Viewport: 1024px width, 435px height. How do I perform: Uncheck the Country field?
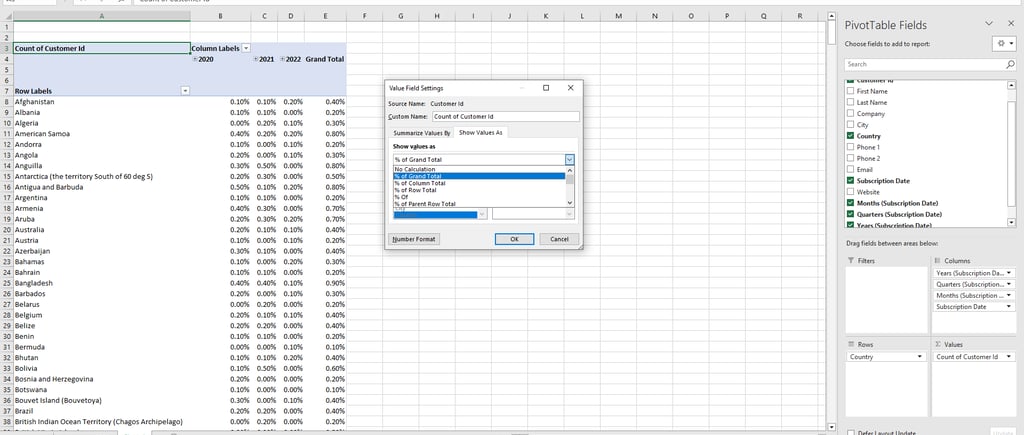pyautogui.click(x=850, y=136)
